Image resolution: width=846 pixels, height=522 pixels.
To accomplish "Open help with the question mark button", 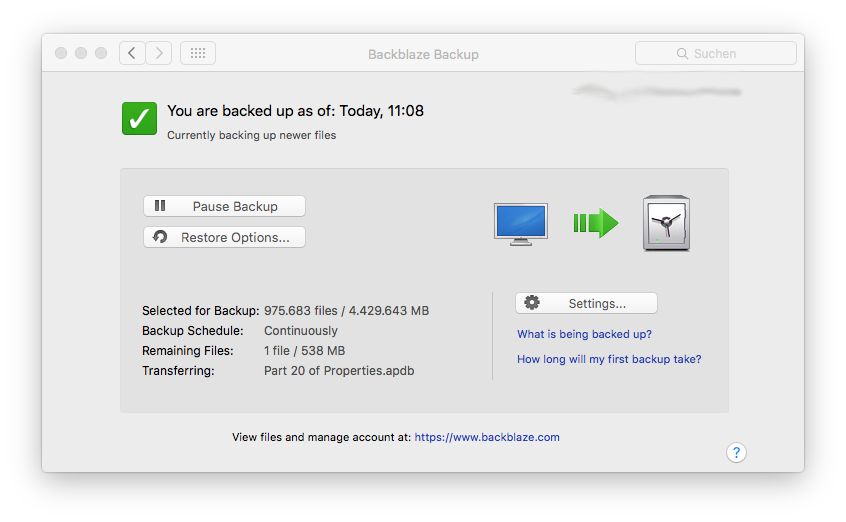I will (x=736, y=452).
